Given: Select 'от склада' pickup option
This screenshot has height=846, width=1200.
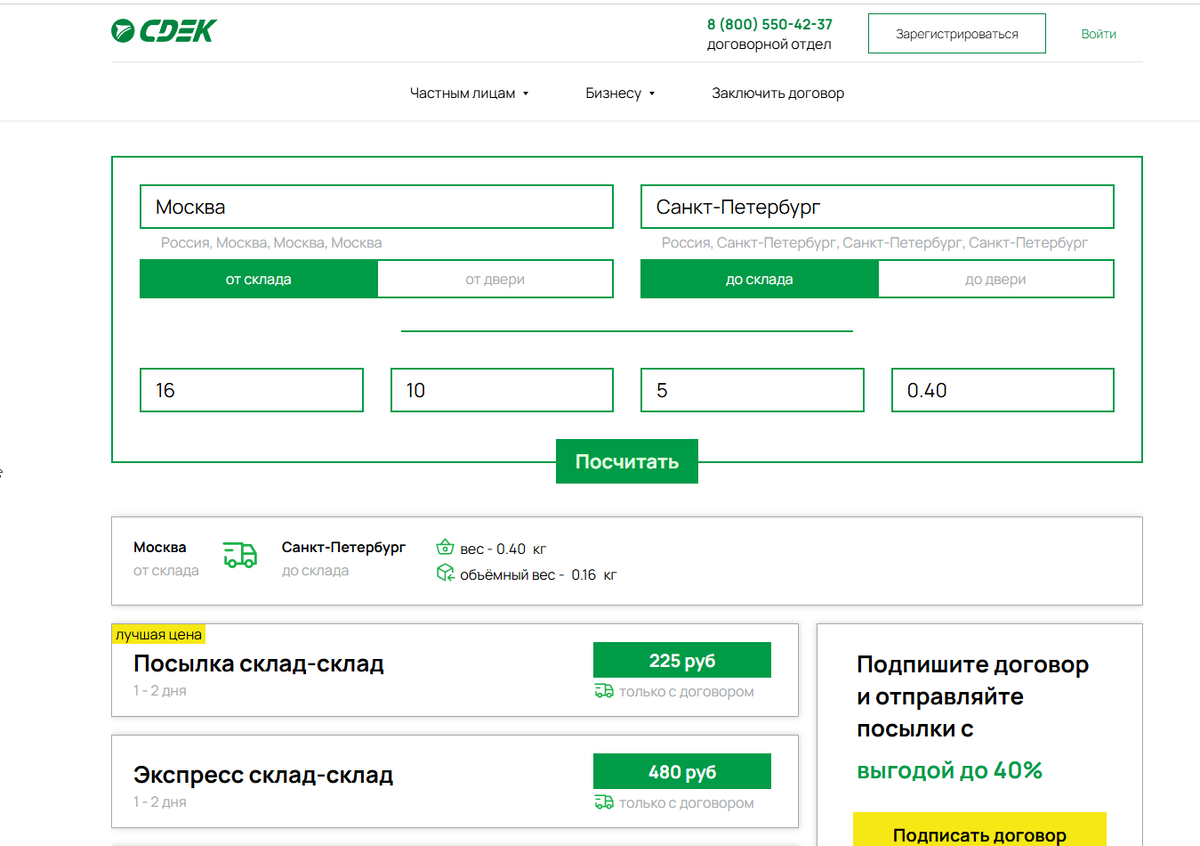Looking at the screenshot, I should click(259, 279).
